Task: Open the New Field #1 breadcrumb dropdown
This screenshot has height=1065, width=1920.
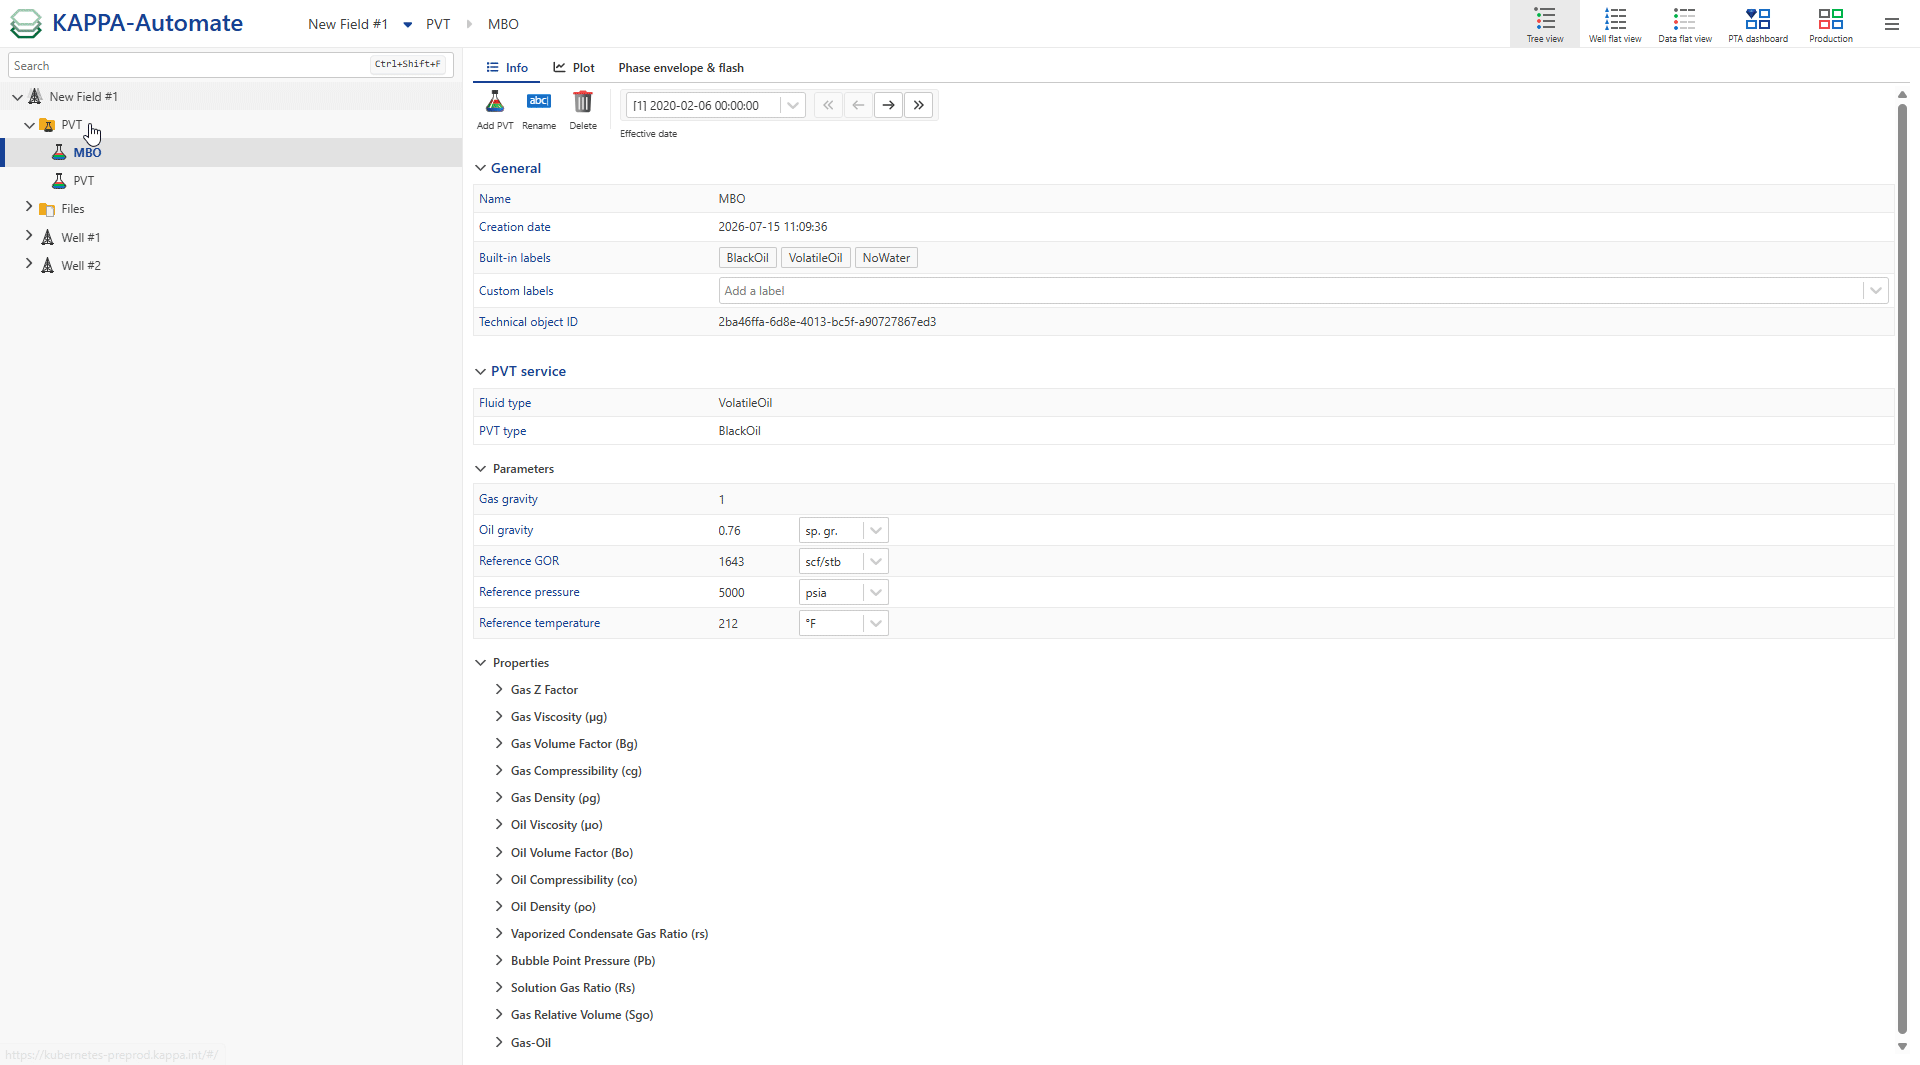Action: 408,24
